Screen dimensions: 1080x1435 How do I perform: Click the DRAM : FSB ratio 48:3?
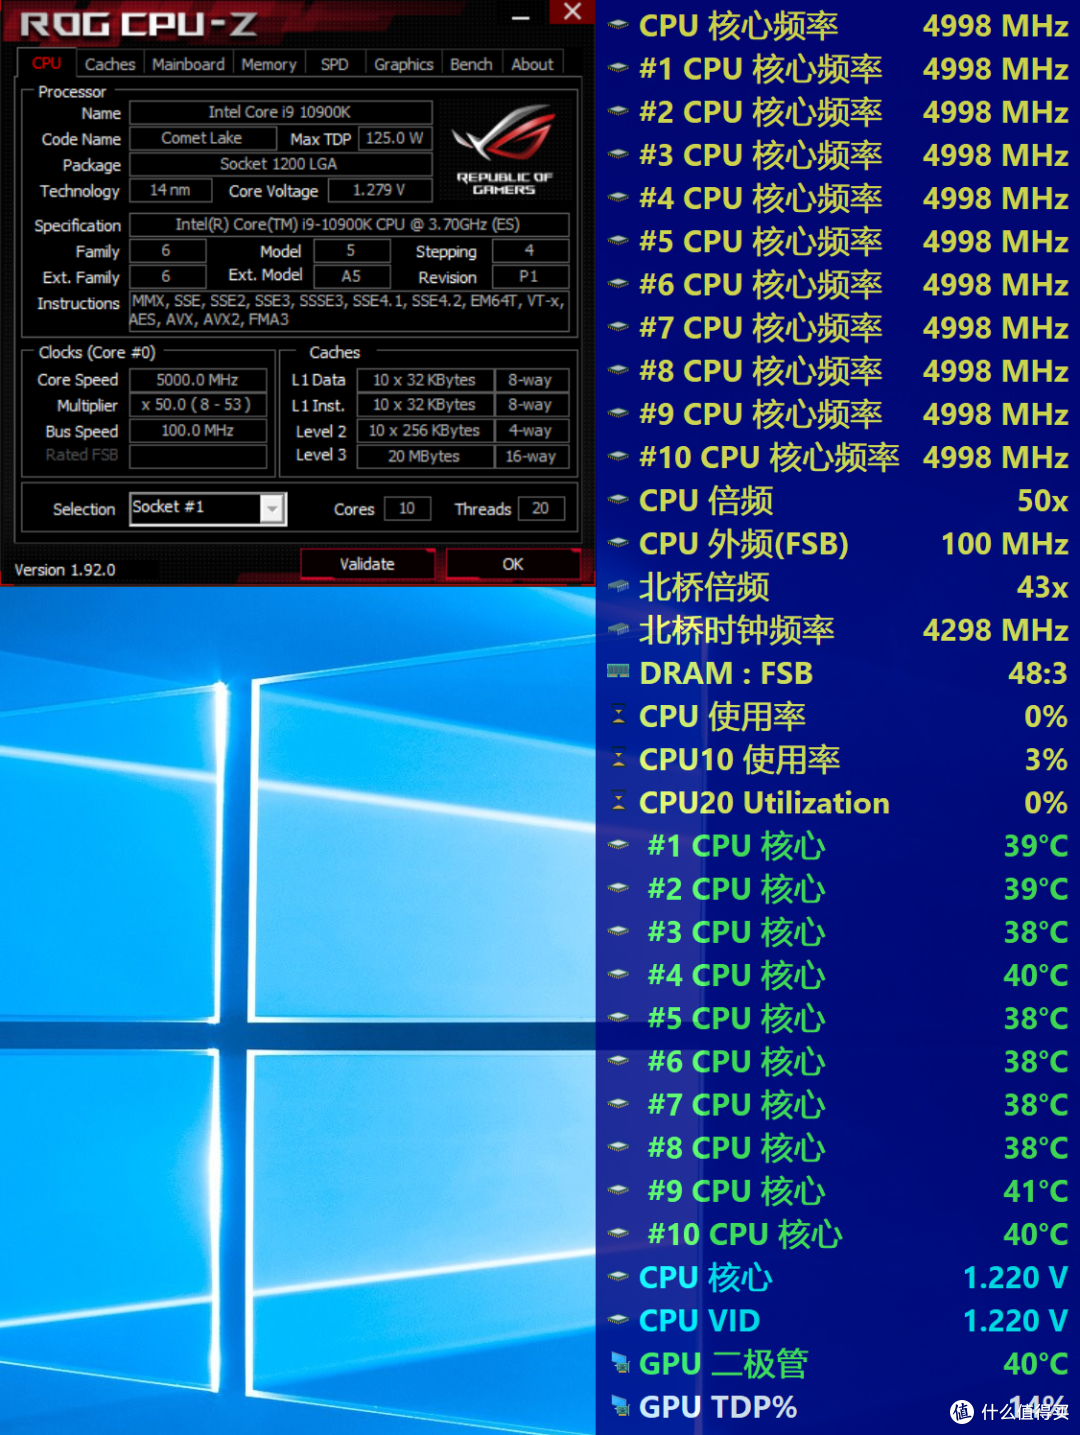(1037, 673)
